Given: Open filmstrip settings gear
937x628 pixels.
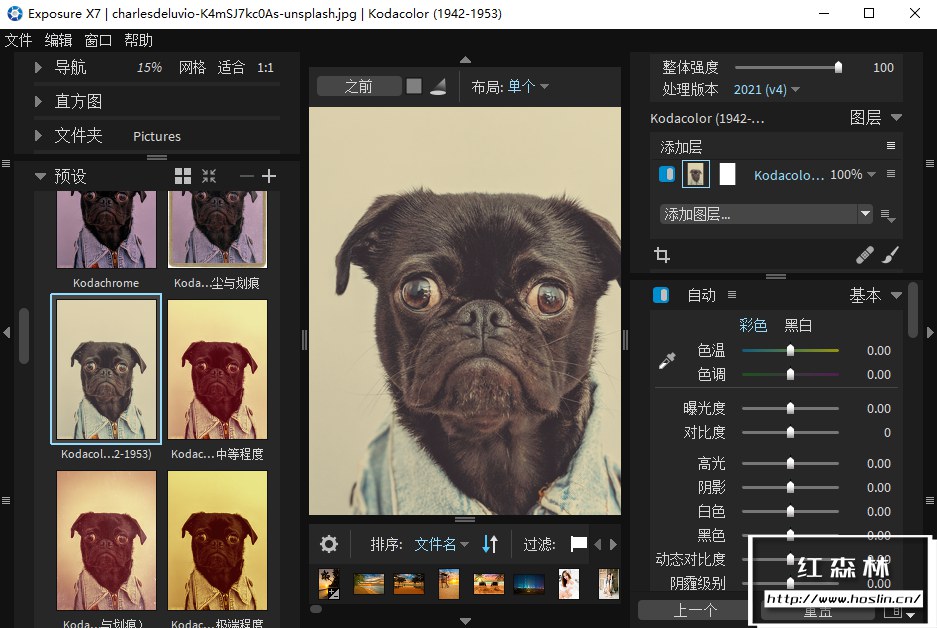Looking at the screenshot, I should pyautogui.click(x=329, y=544).
